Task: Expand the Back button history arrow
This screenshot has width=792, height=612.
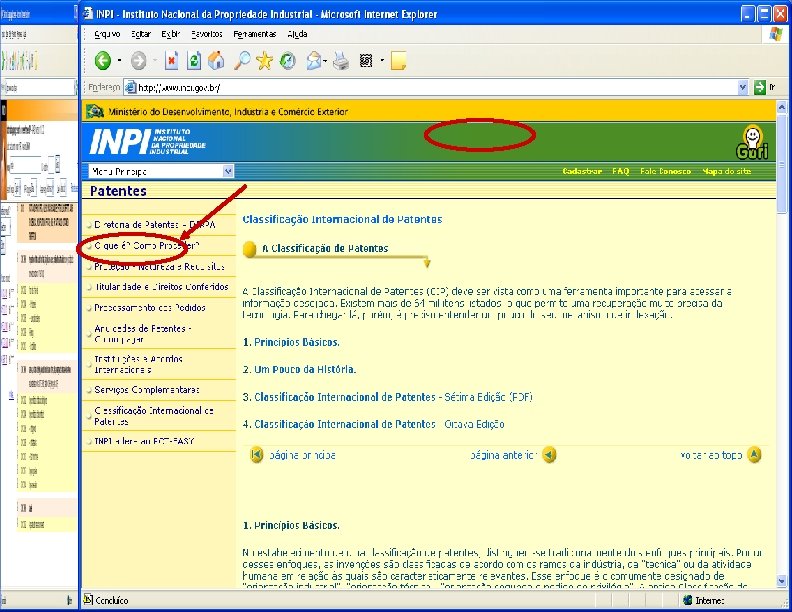Action: [119, 61]
